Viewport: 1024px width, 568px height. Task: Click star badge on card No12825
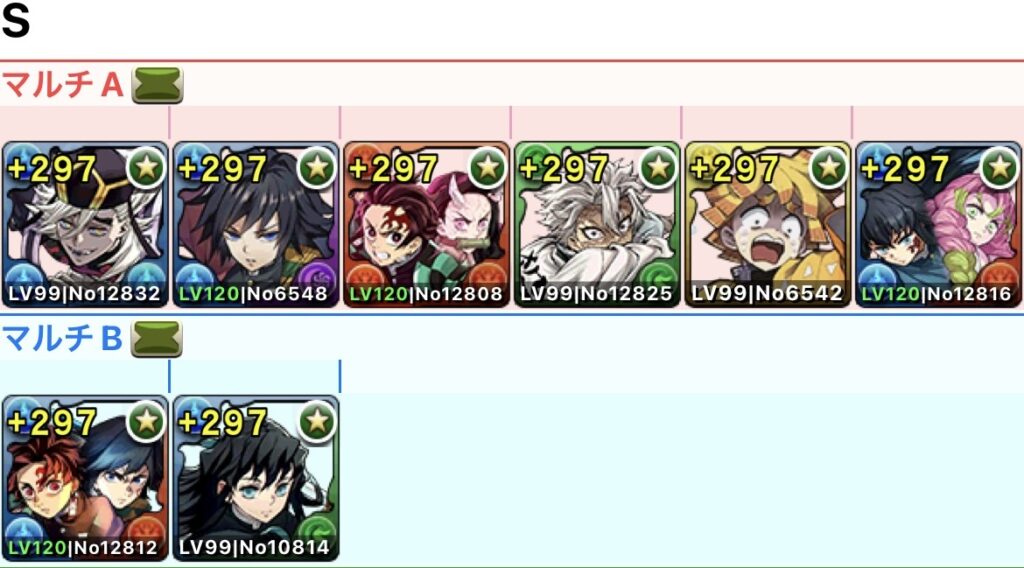658,168
